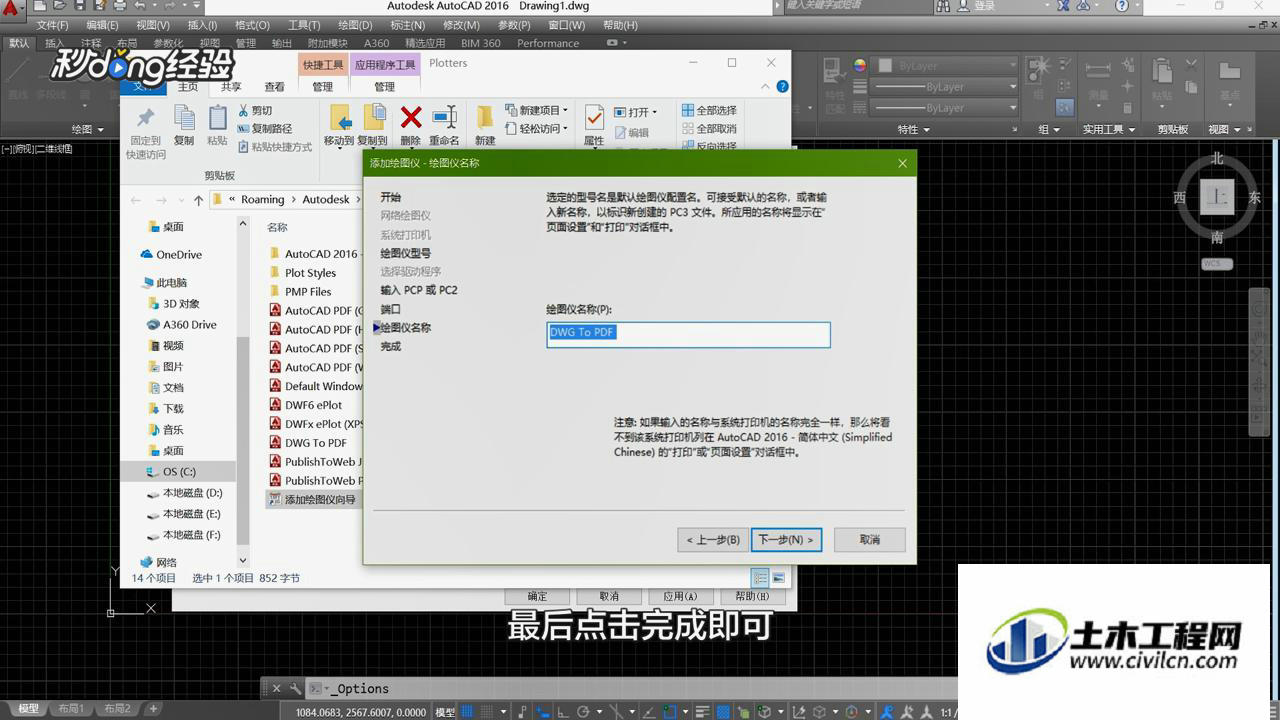Click the Cut scissors item

pyautogui.click(x=255, y=110)
